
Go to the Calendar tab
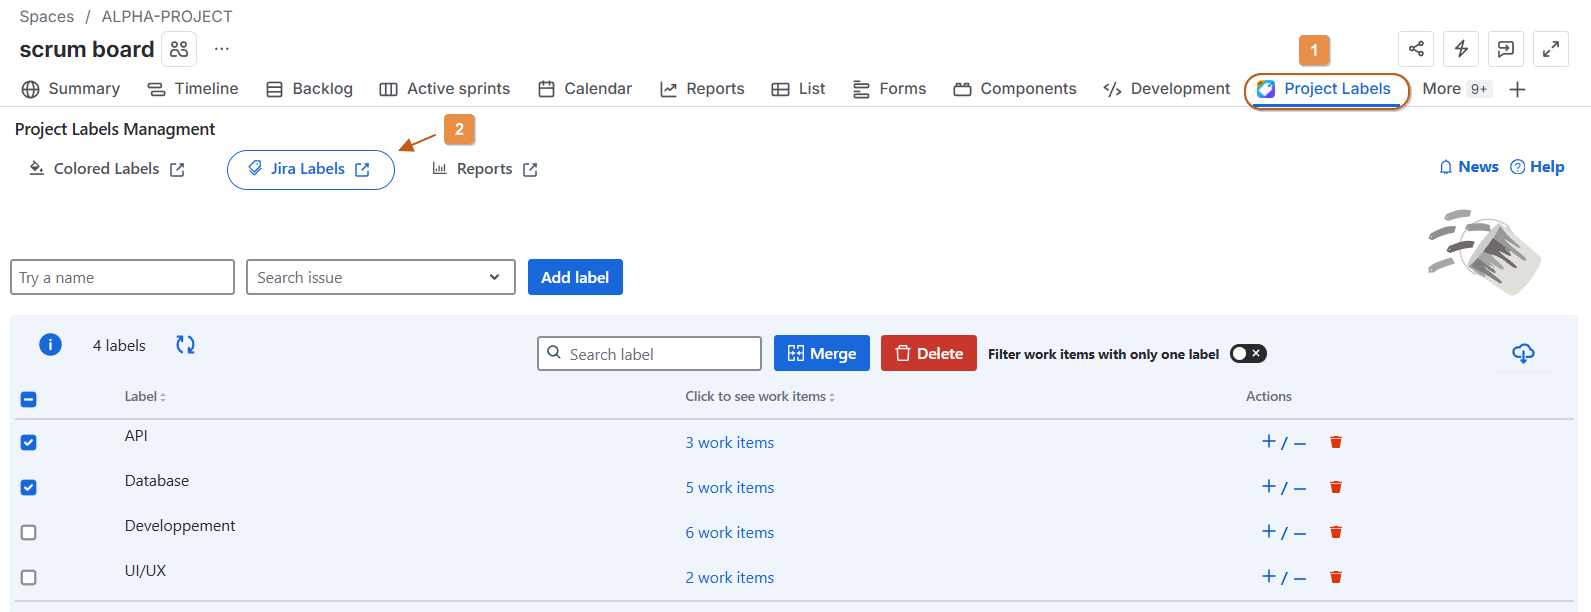[585, 89]
